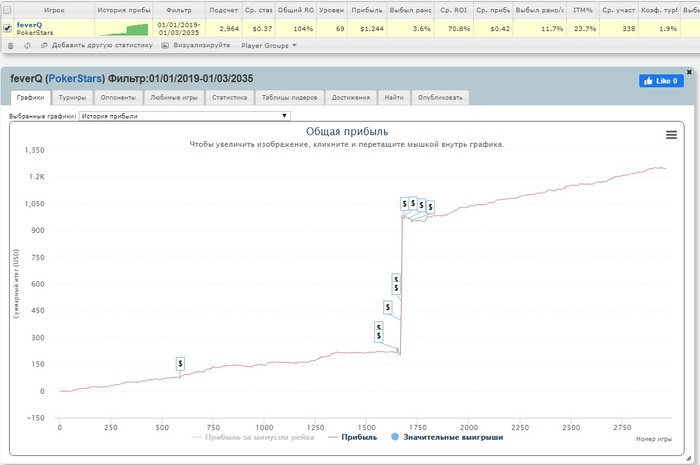Toggle 'Прибыль' legend series
The width and height of the screenshot is (700, 465).
pos(352,437)
